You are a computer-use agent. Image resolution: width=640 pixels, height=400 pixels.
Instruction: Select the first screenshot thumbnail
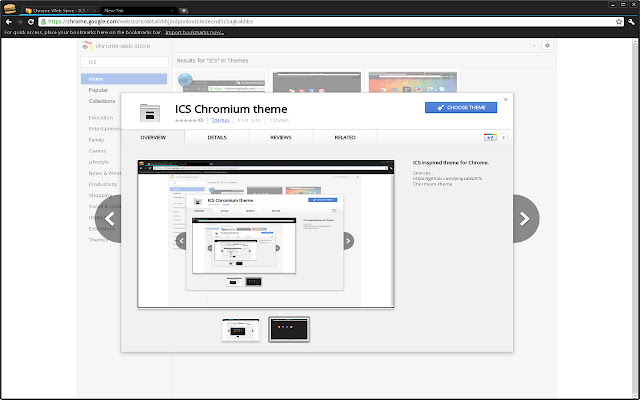(241, 330)
